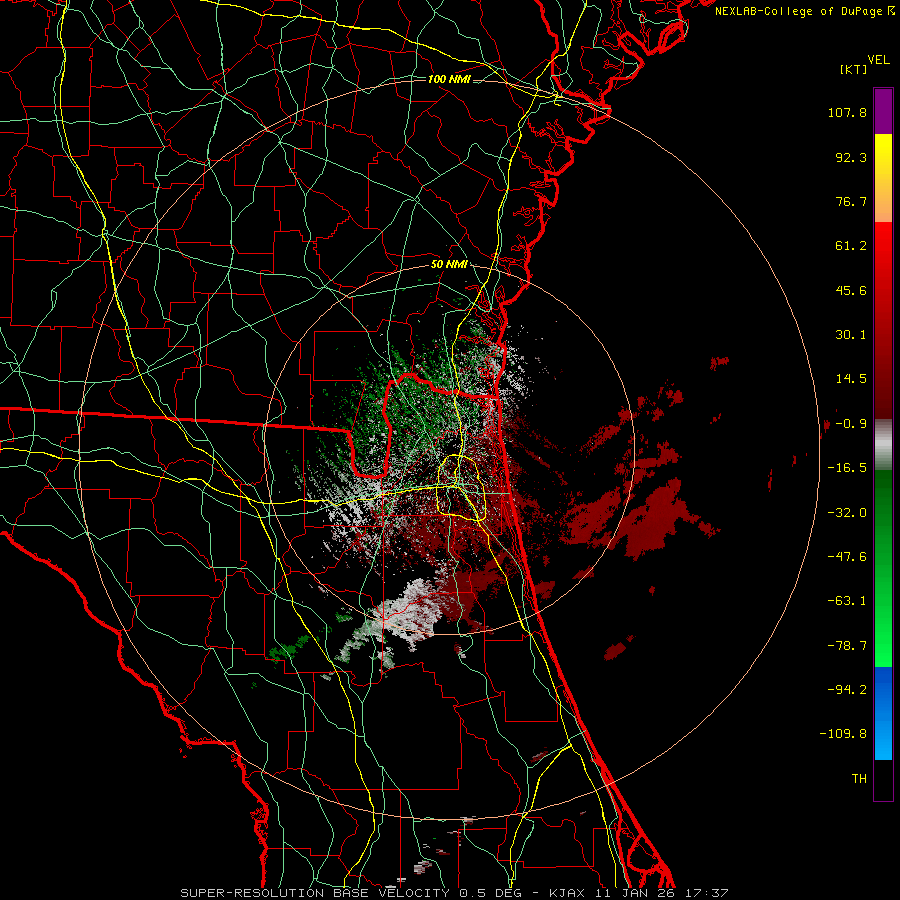Click the [KT] units label

[x=854, y=69]
